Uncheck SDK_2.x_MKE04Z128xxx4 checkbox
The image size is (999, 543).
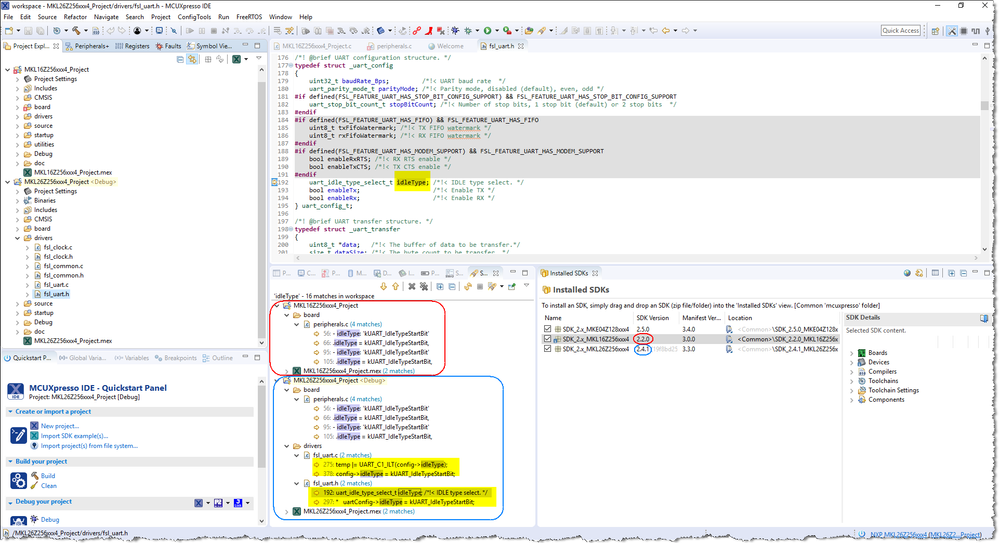(547, 329)
